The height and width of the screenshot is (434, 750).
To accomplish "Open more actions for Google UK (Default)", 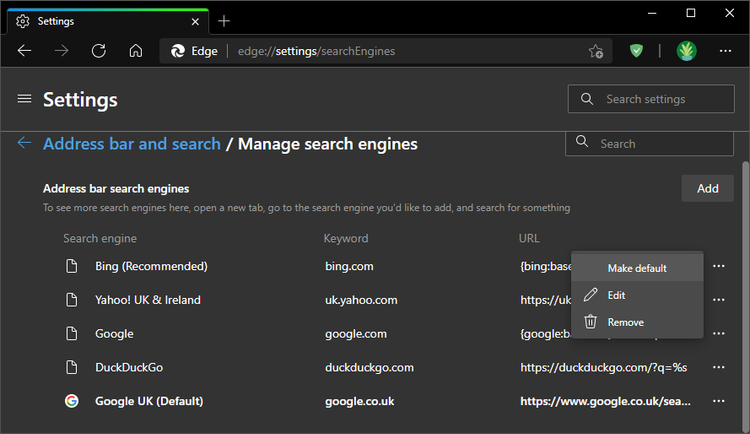I will (x=718, y=401).
